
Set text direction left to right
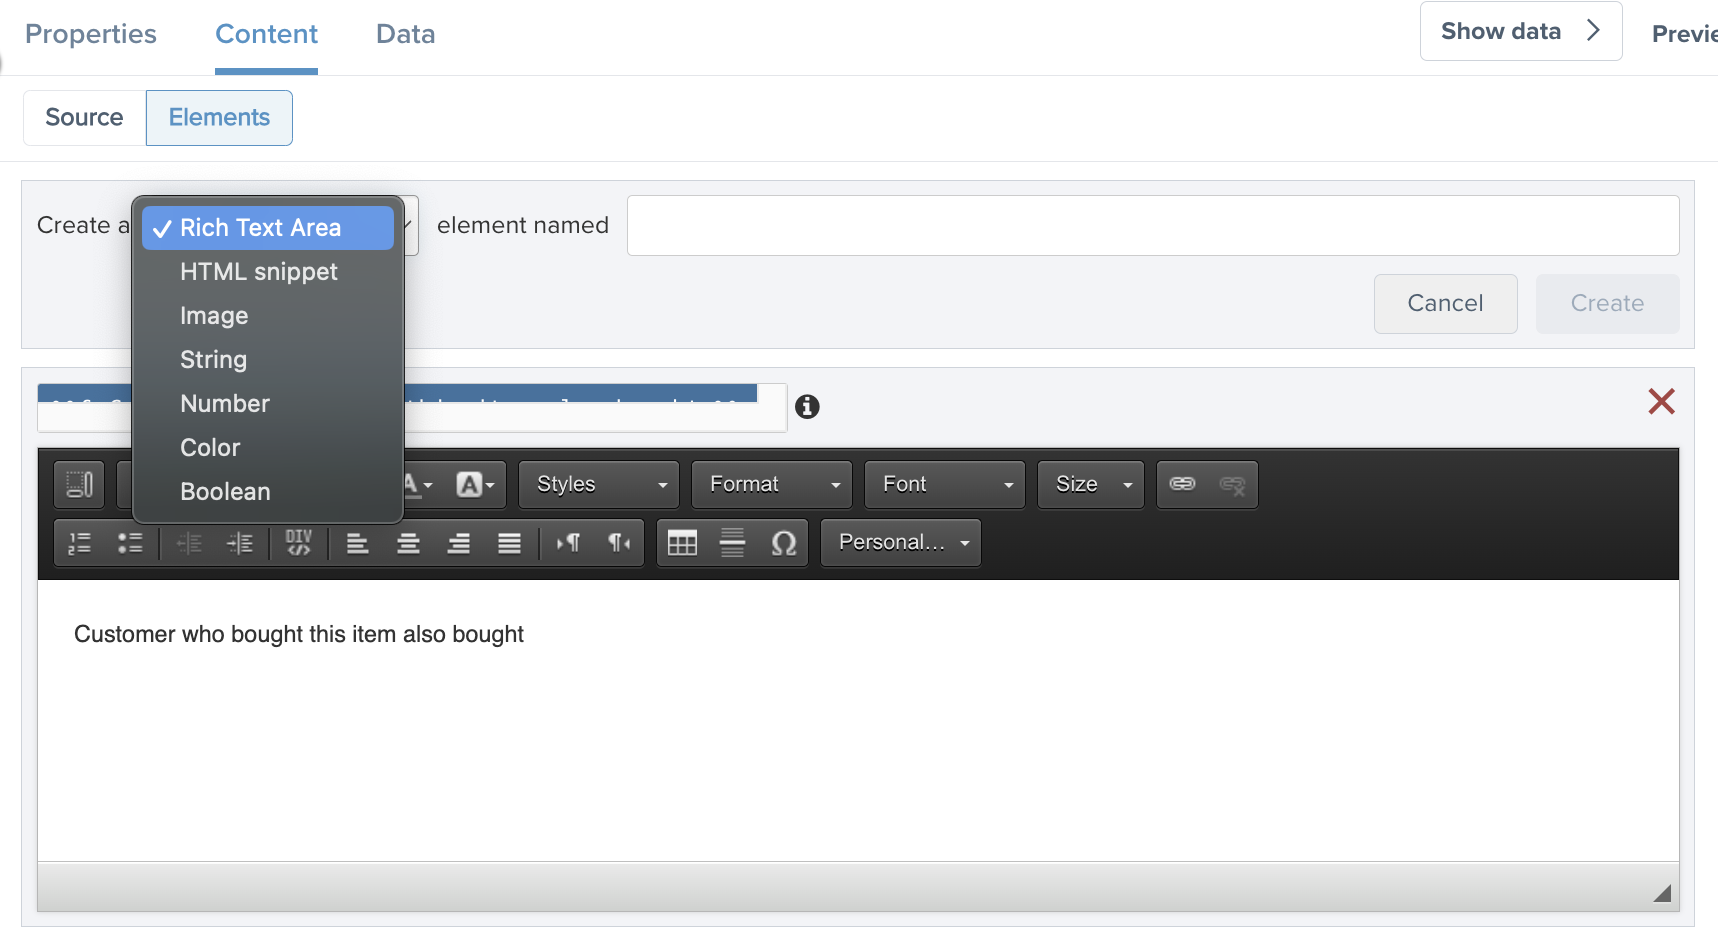pos(568,543)
